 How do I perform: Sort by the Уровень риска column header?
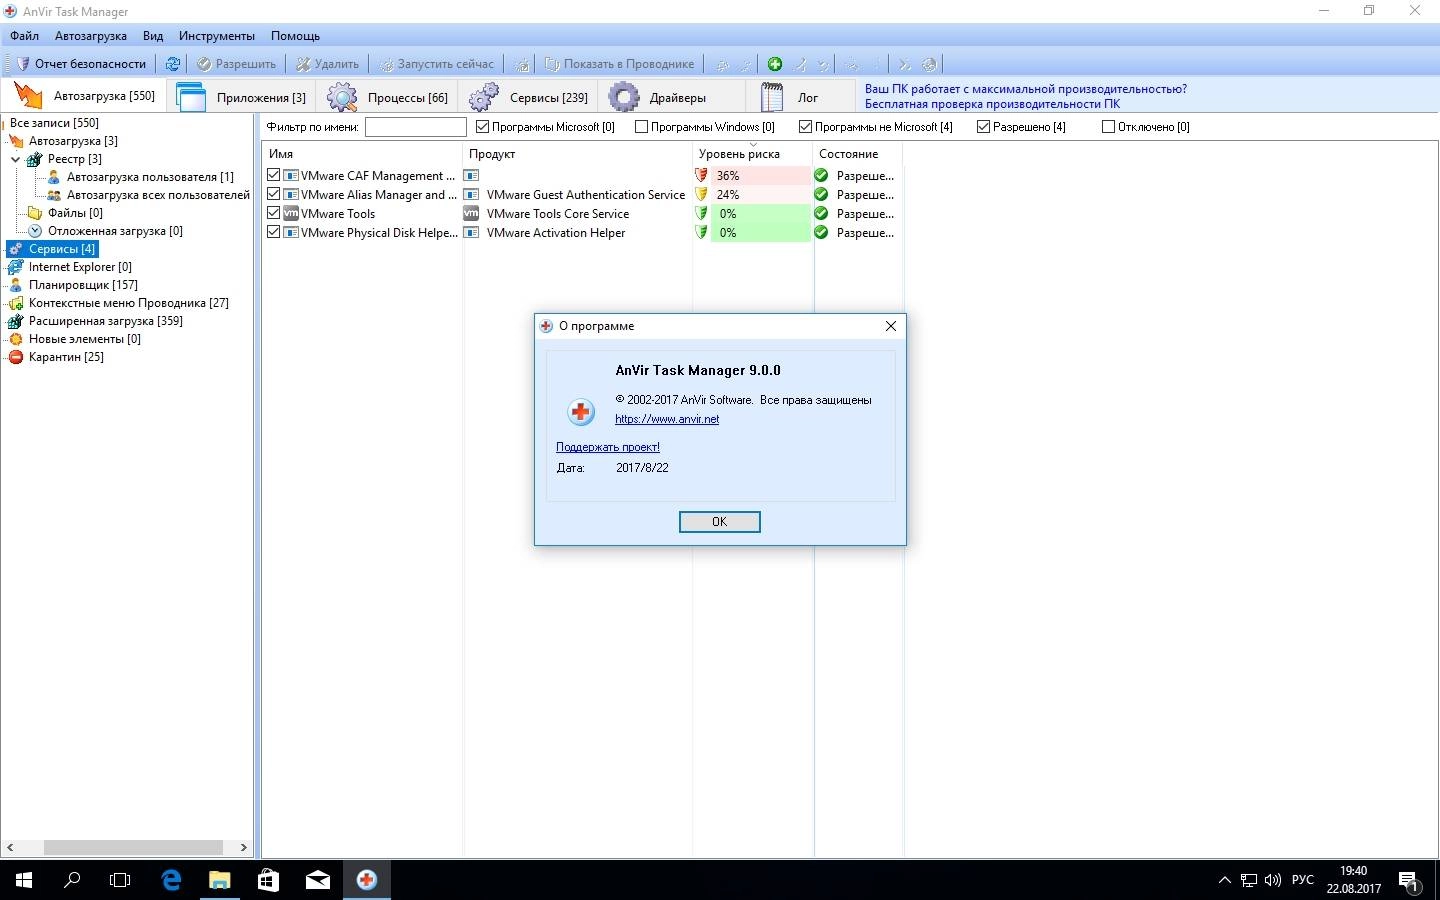(753, 154)
